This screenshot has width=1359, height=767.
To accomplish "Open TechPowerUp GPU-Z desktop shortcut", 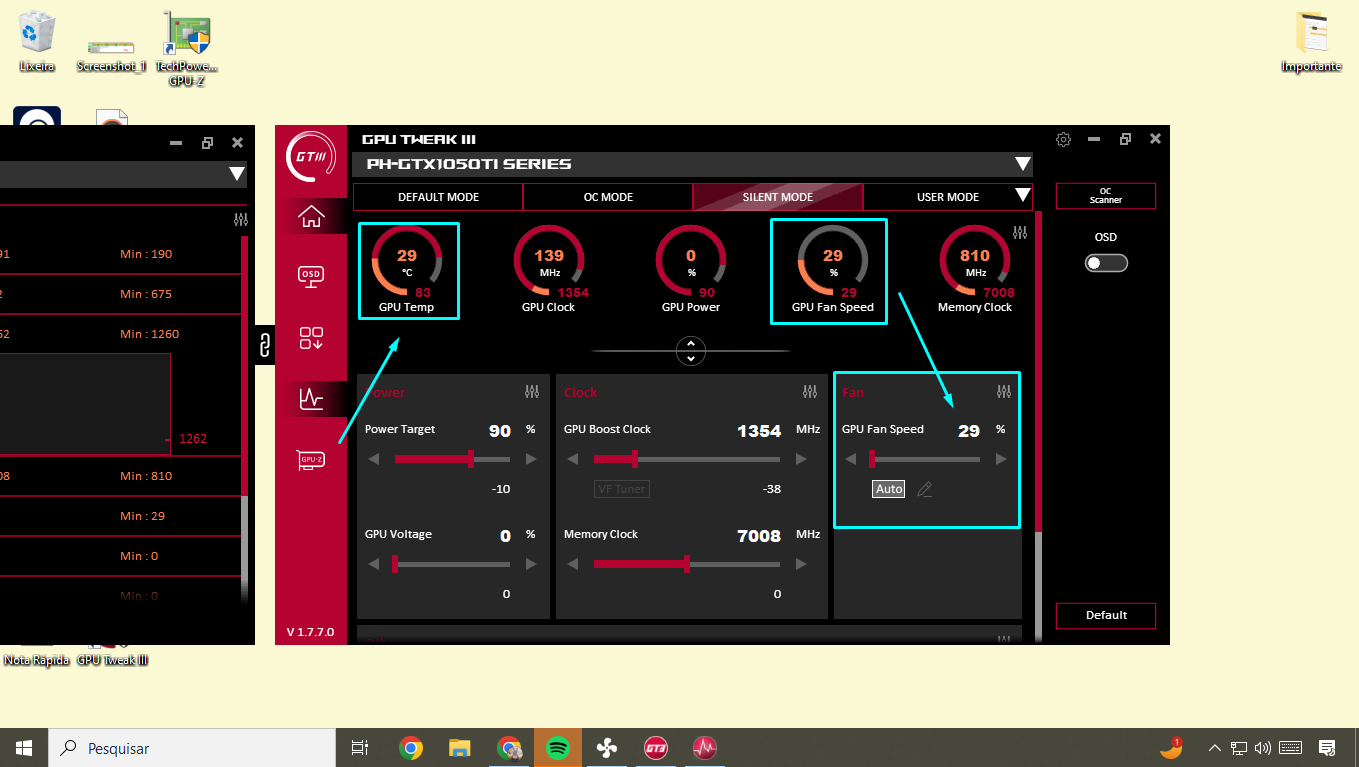I will click(x=186, y=48).
